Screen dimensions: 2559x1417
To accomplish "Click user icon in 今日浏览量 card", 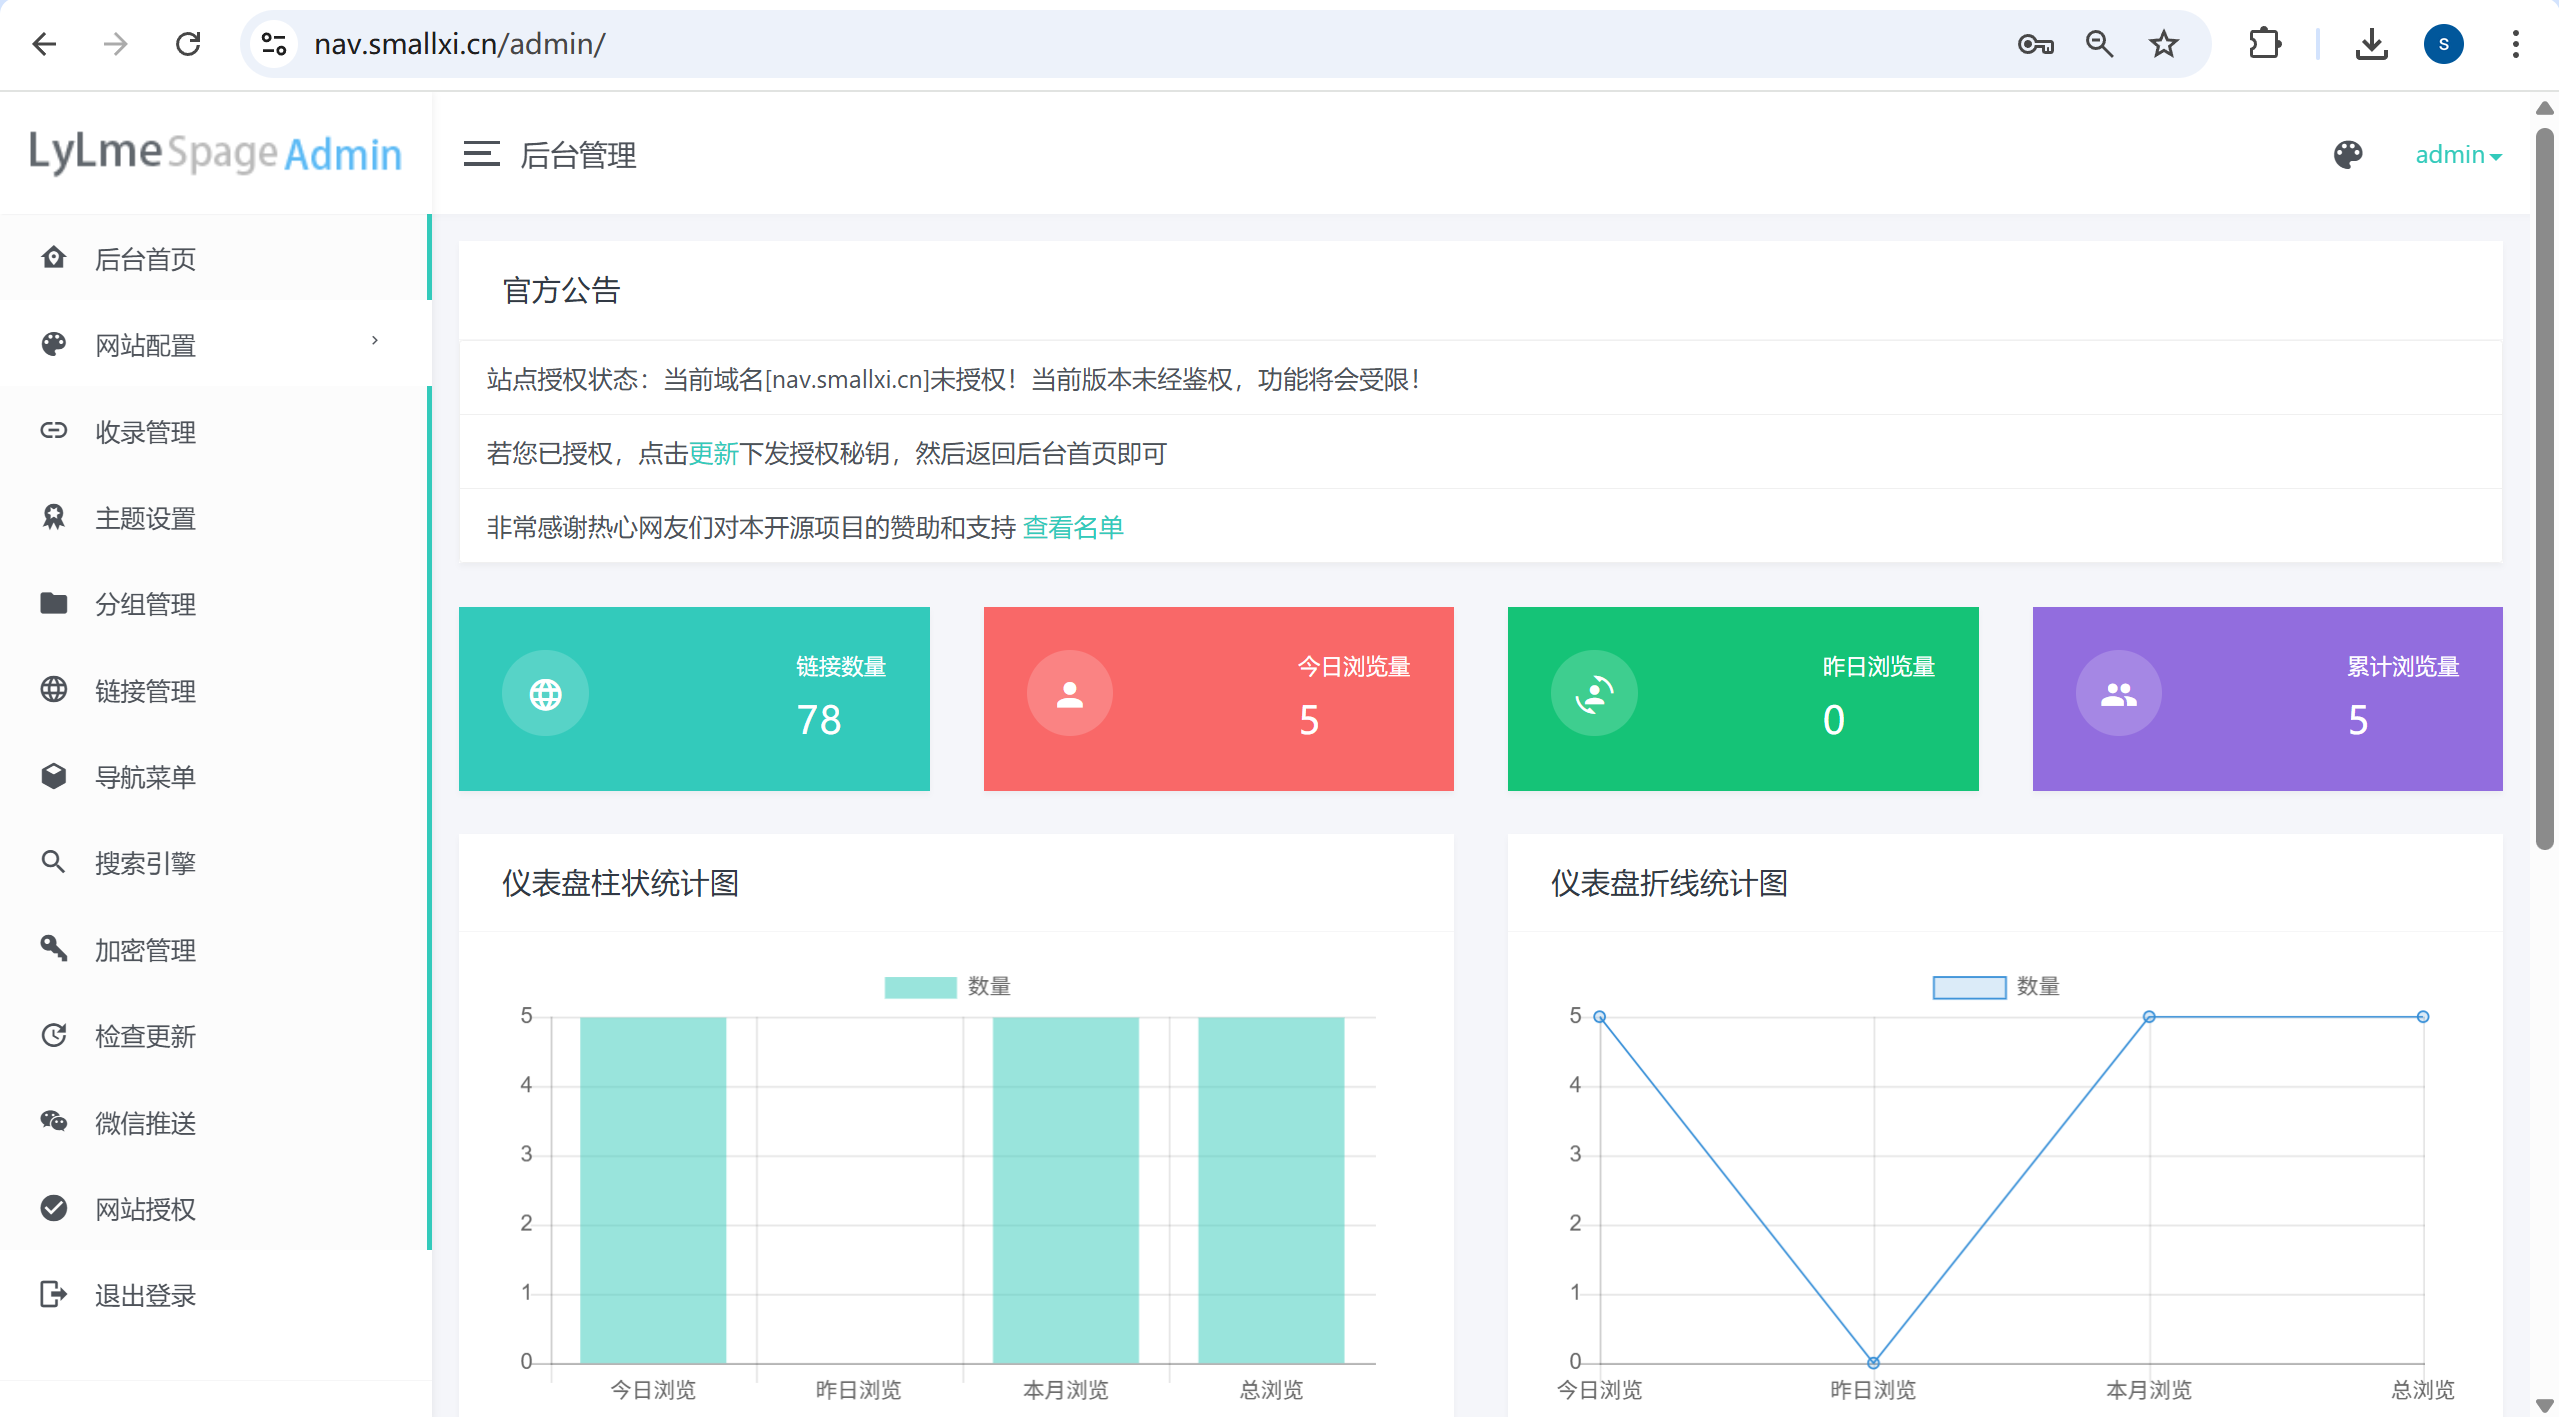I will click(1069, 694).
